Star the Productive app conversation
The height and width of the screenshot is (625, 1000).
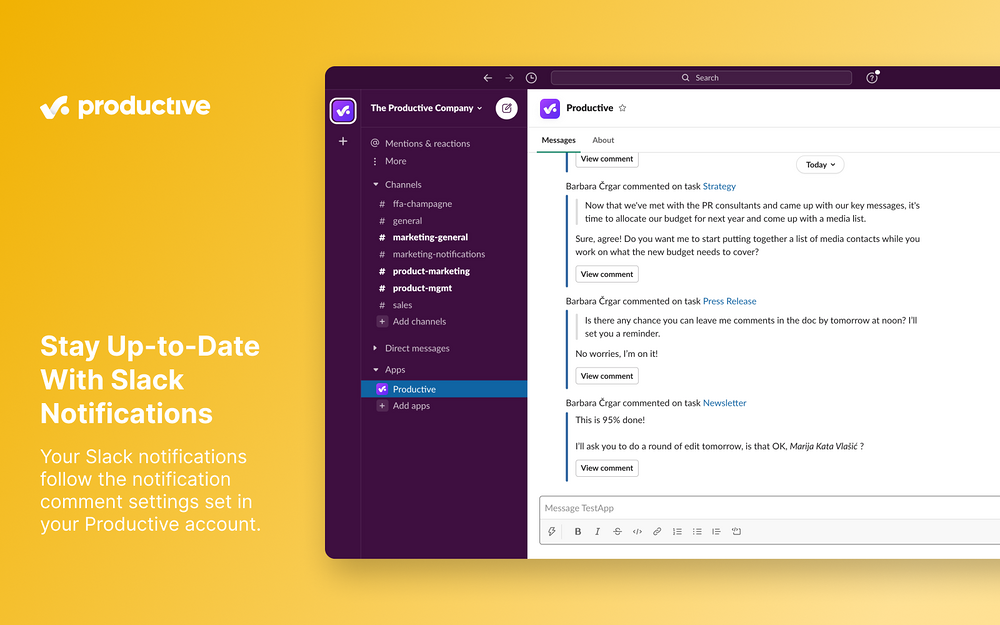[622, 108]
